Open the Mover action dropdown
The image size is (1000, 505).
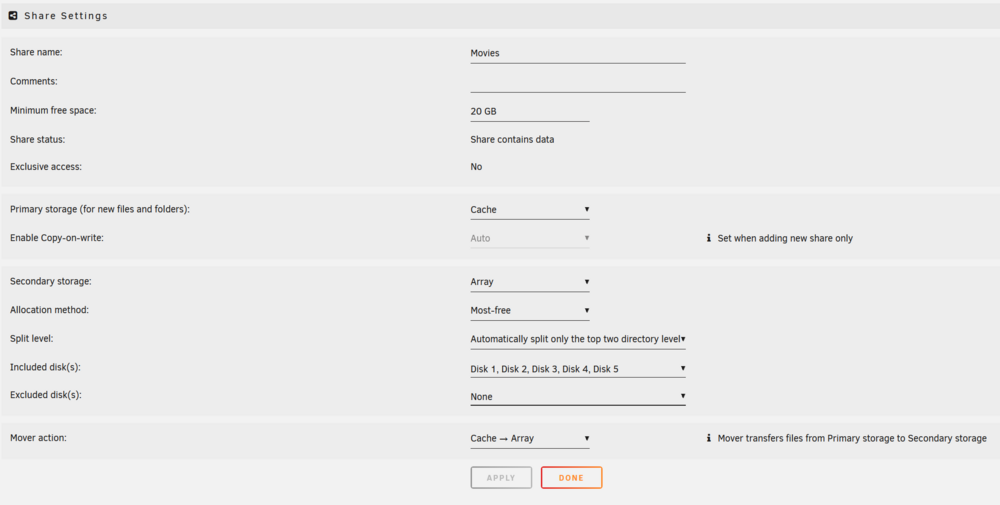pyautogui.click(x=530, y=439)
